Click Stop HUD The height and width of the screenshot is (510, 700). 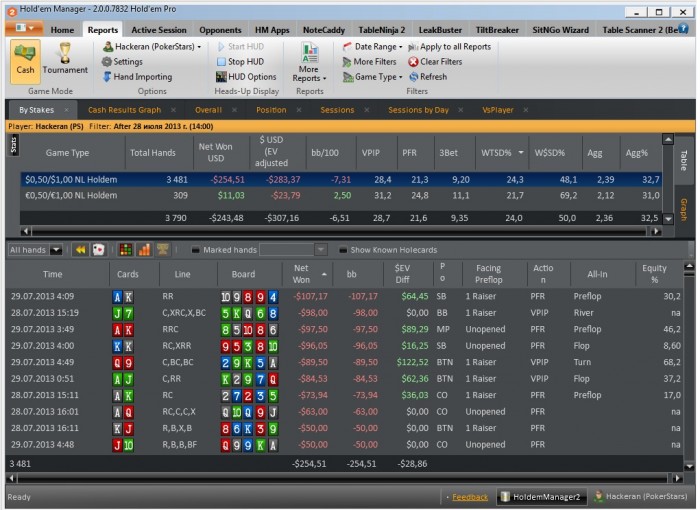pyautogui.click(x=241, y=62)
